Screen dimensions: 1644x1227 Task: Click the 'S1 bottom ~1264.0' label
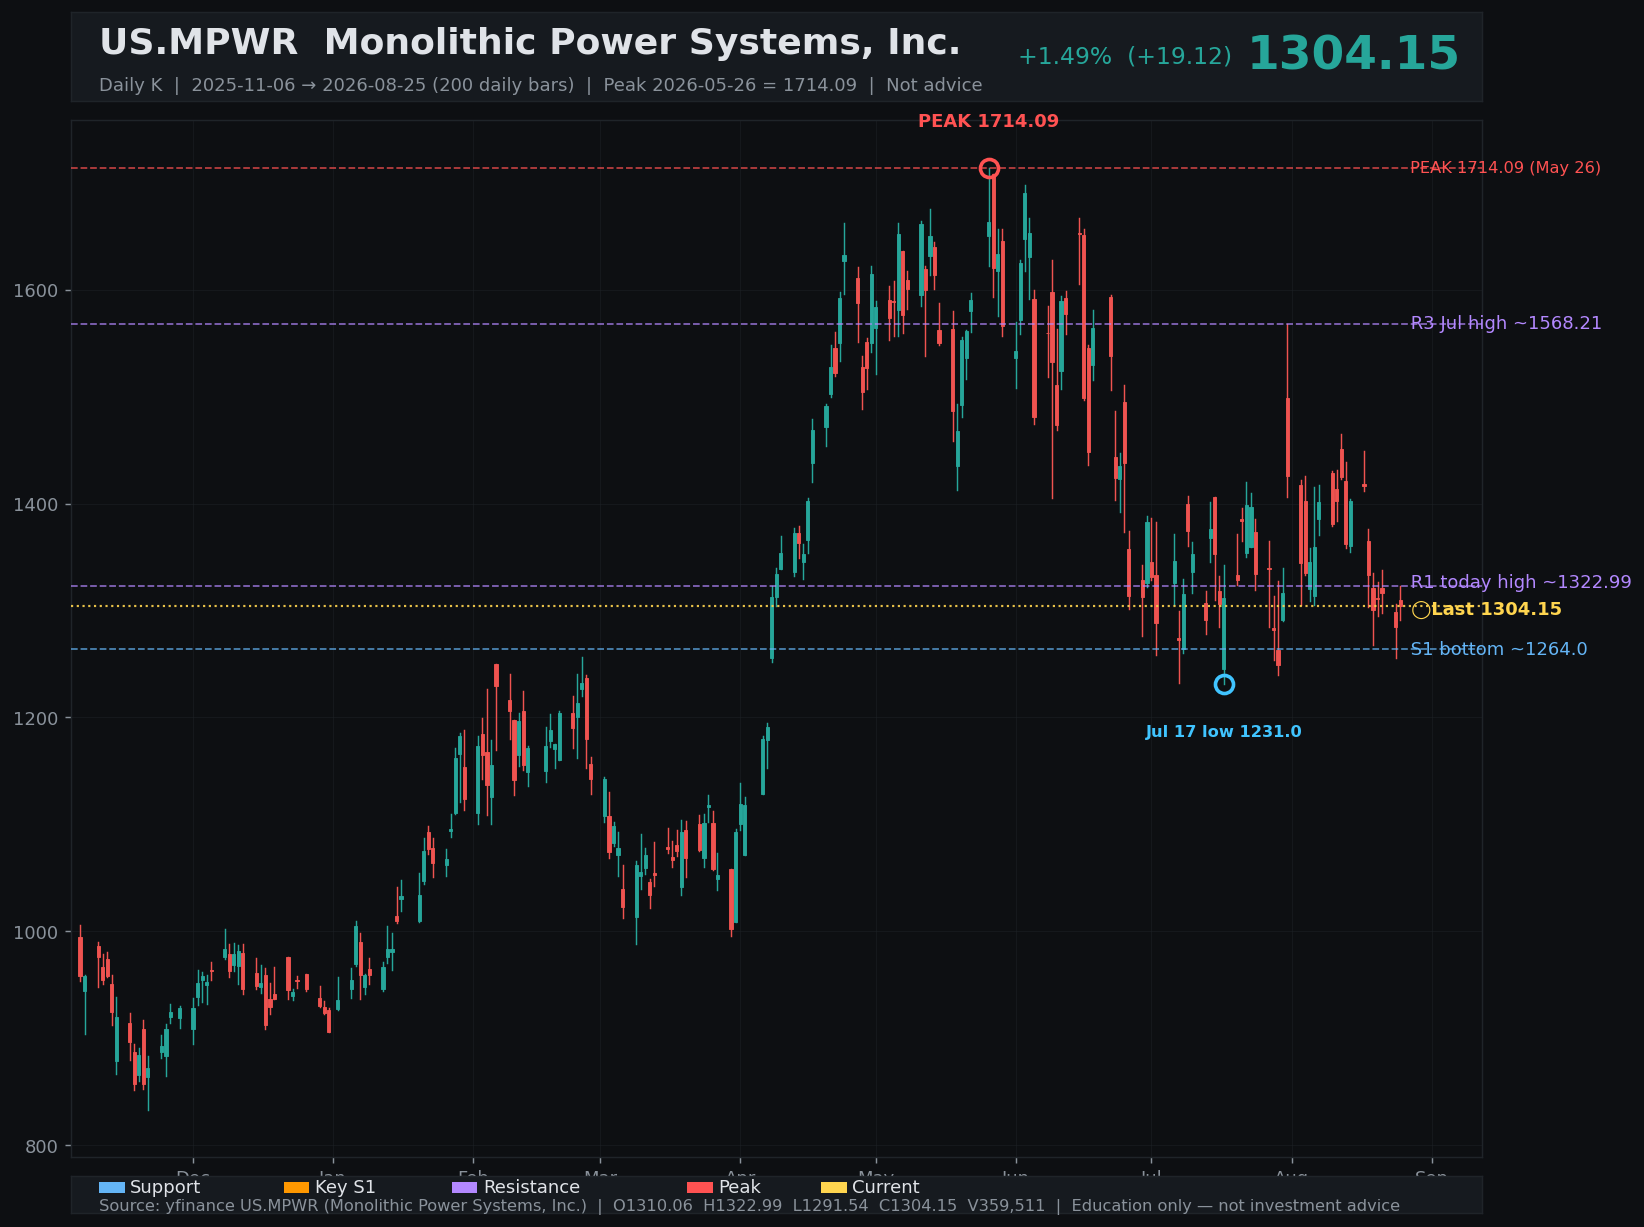coord(1499,649)
